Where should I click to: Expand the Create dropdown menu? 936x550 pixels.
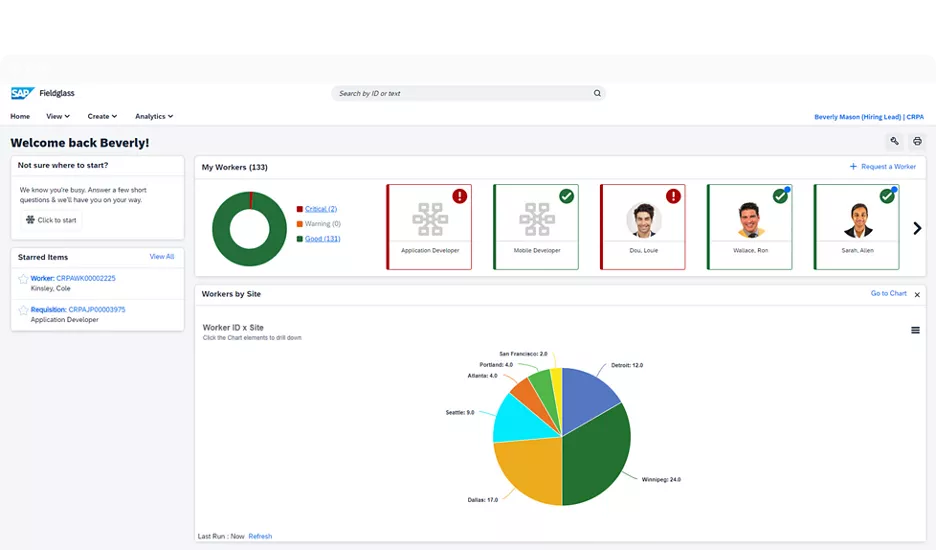[x=102, y=116]
